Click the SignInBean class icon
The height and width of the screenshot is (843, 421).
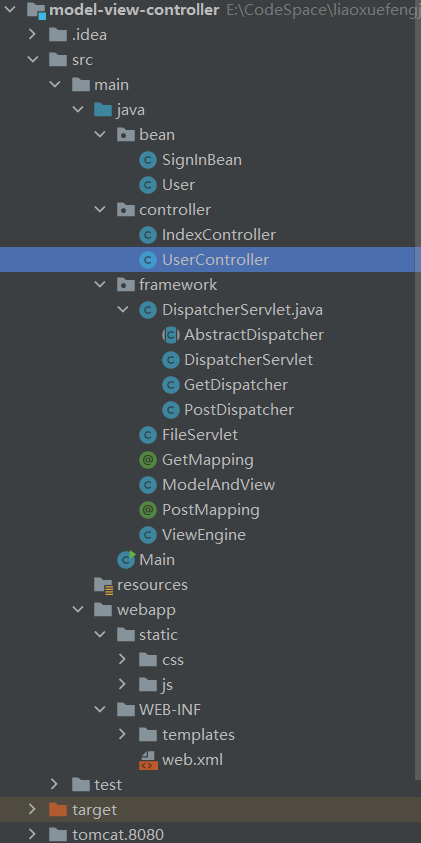click(148, 160)
